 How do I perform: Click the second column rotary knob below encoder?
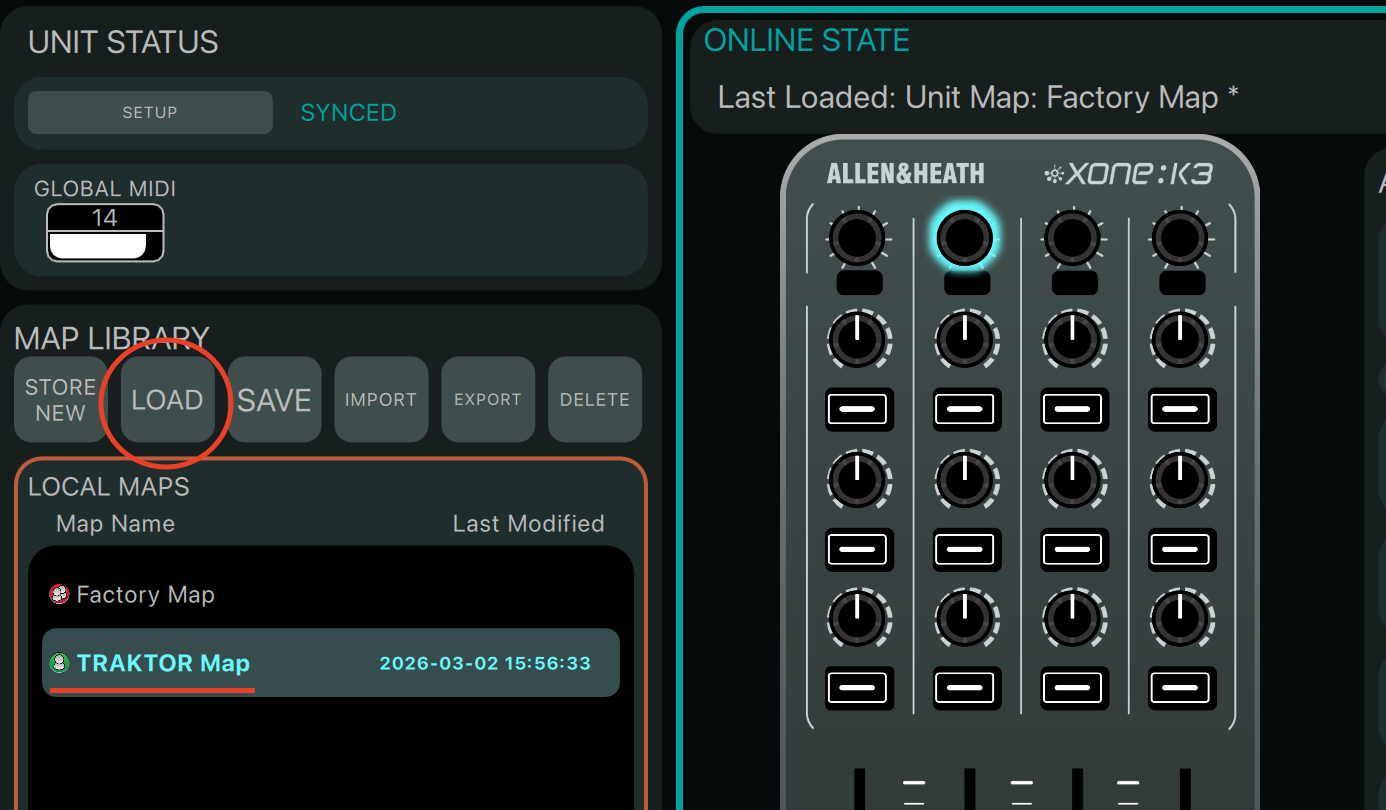click(x=965, y=340)
